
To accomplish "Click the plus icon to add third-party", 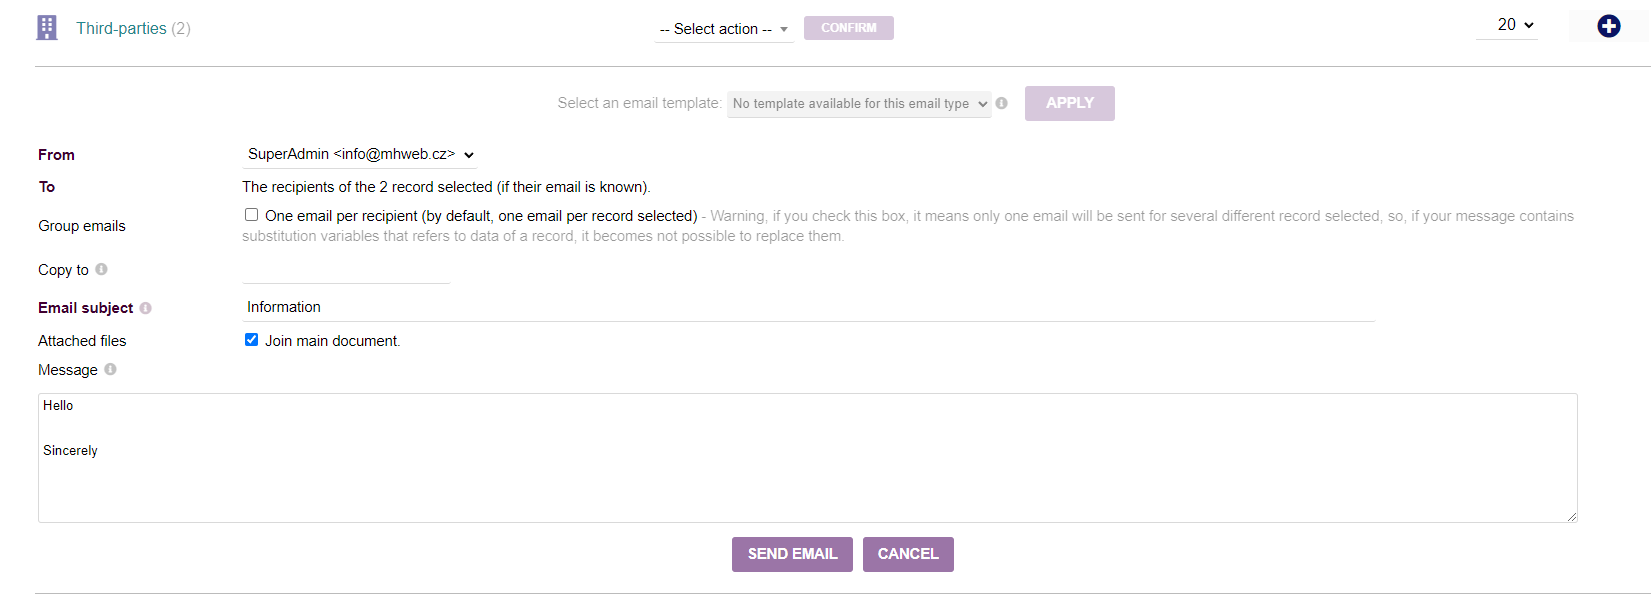I will coord(1608,26).
